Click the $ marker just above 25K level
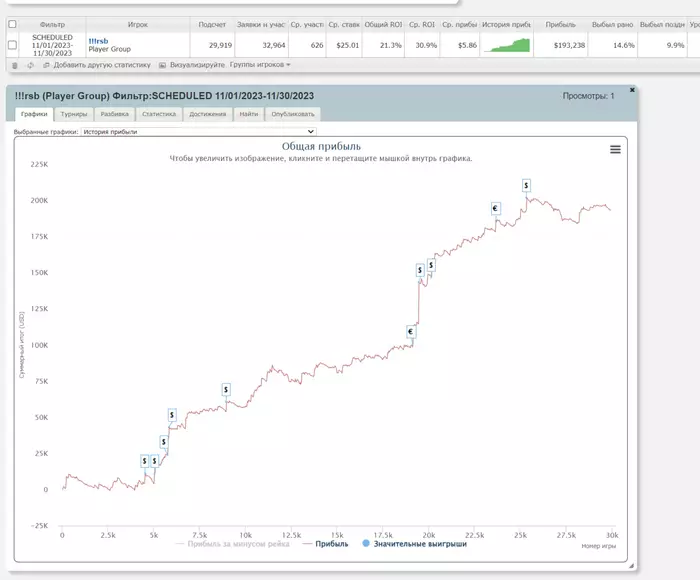 point(164,442)
